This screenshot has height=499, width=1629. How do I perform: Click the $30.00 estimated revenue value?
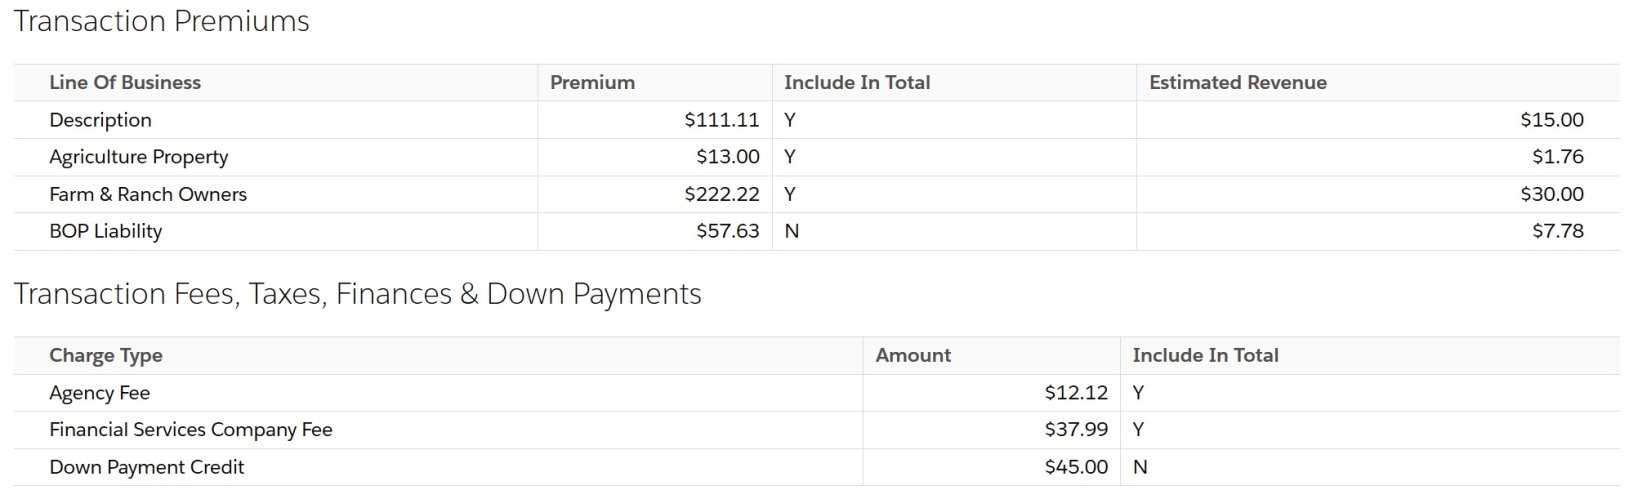(x=1551, y=194)
